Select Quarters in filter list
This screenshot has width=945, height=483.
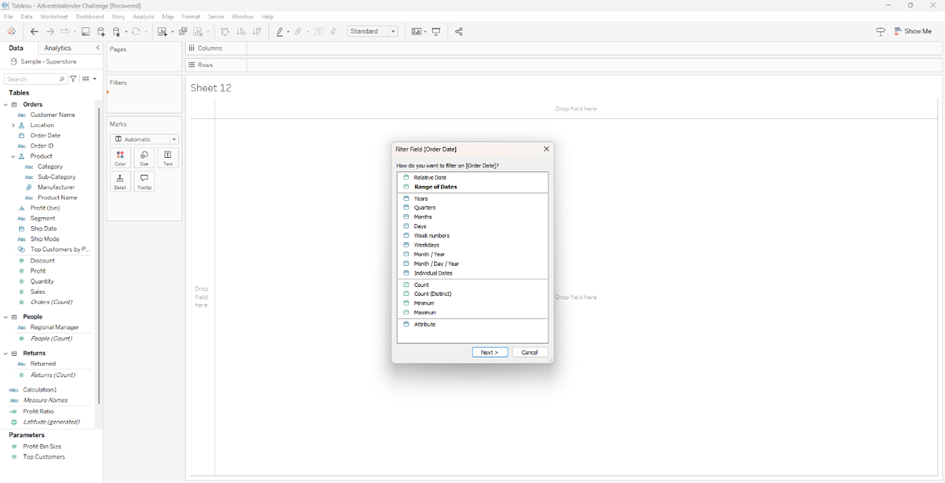[x=425, y=208]
